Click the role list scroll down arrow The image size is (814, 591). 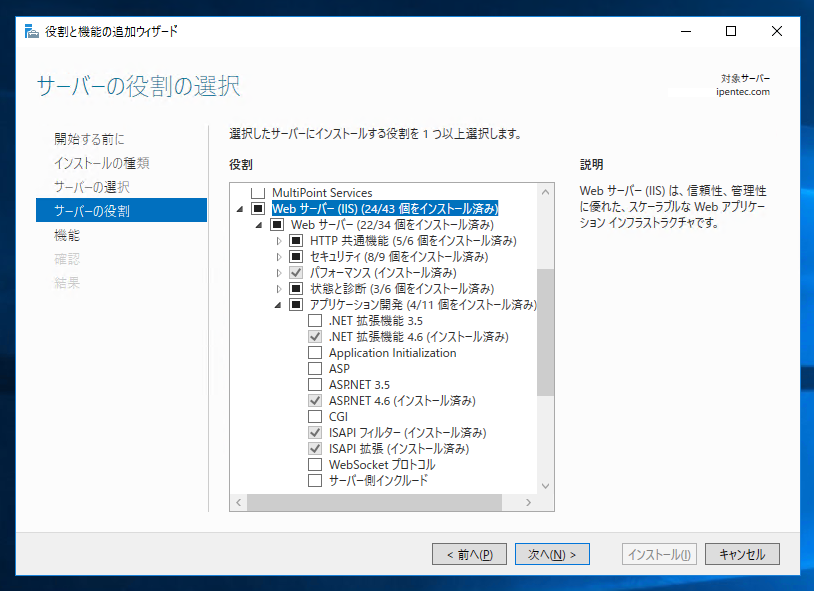pyautogui.click(x=545, y=486)
